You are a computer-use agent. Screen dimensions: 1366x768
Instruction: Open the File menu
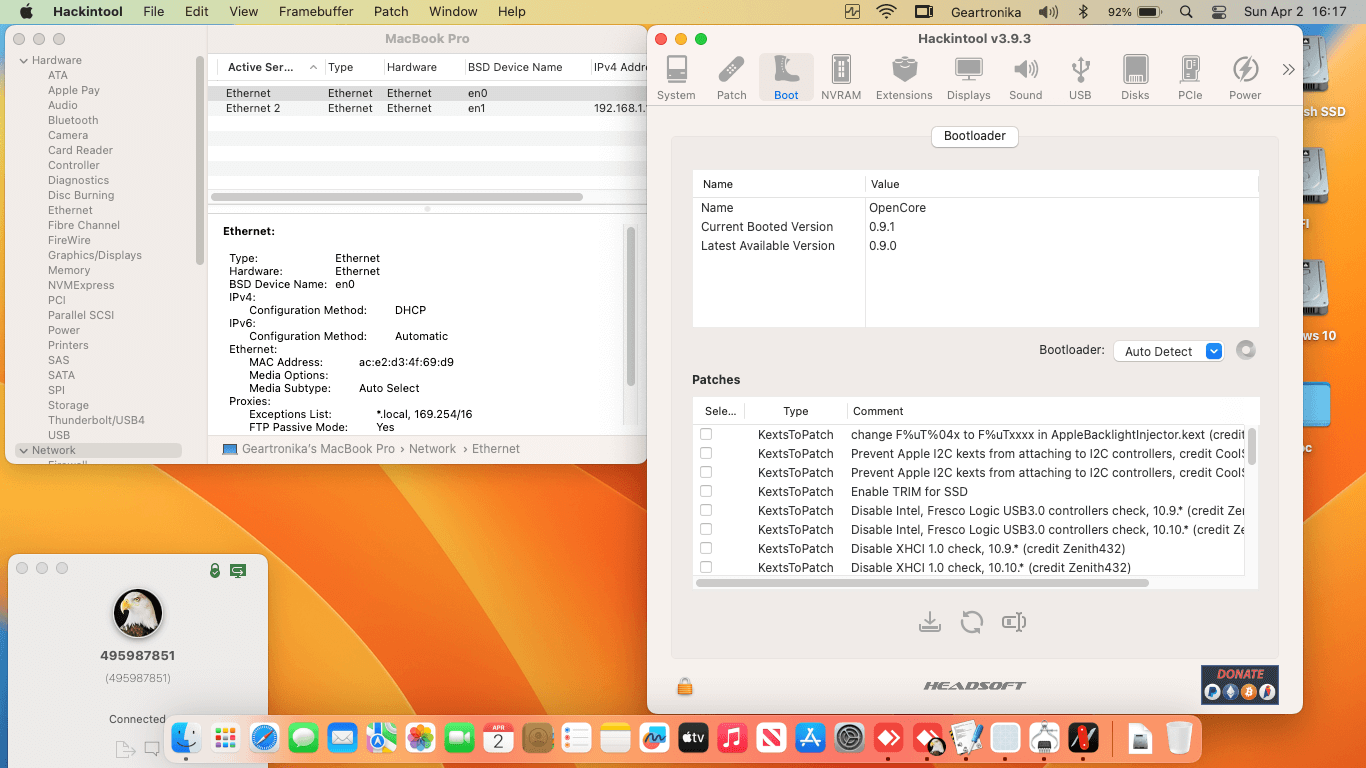[154, 12]
